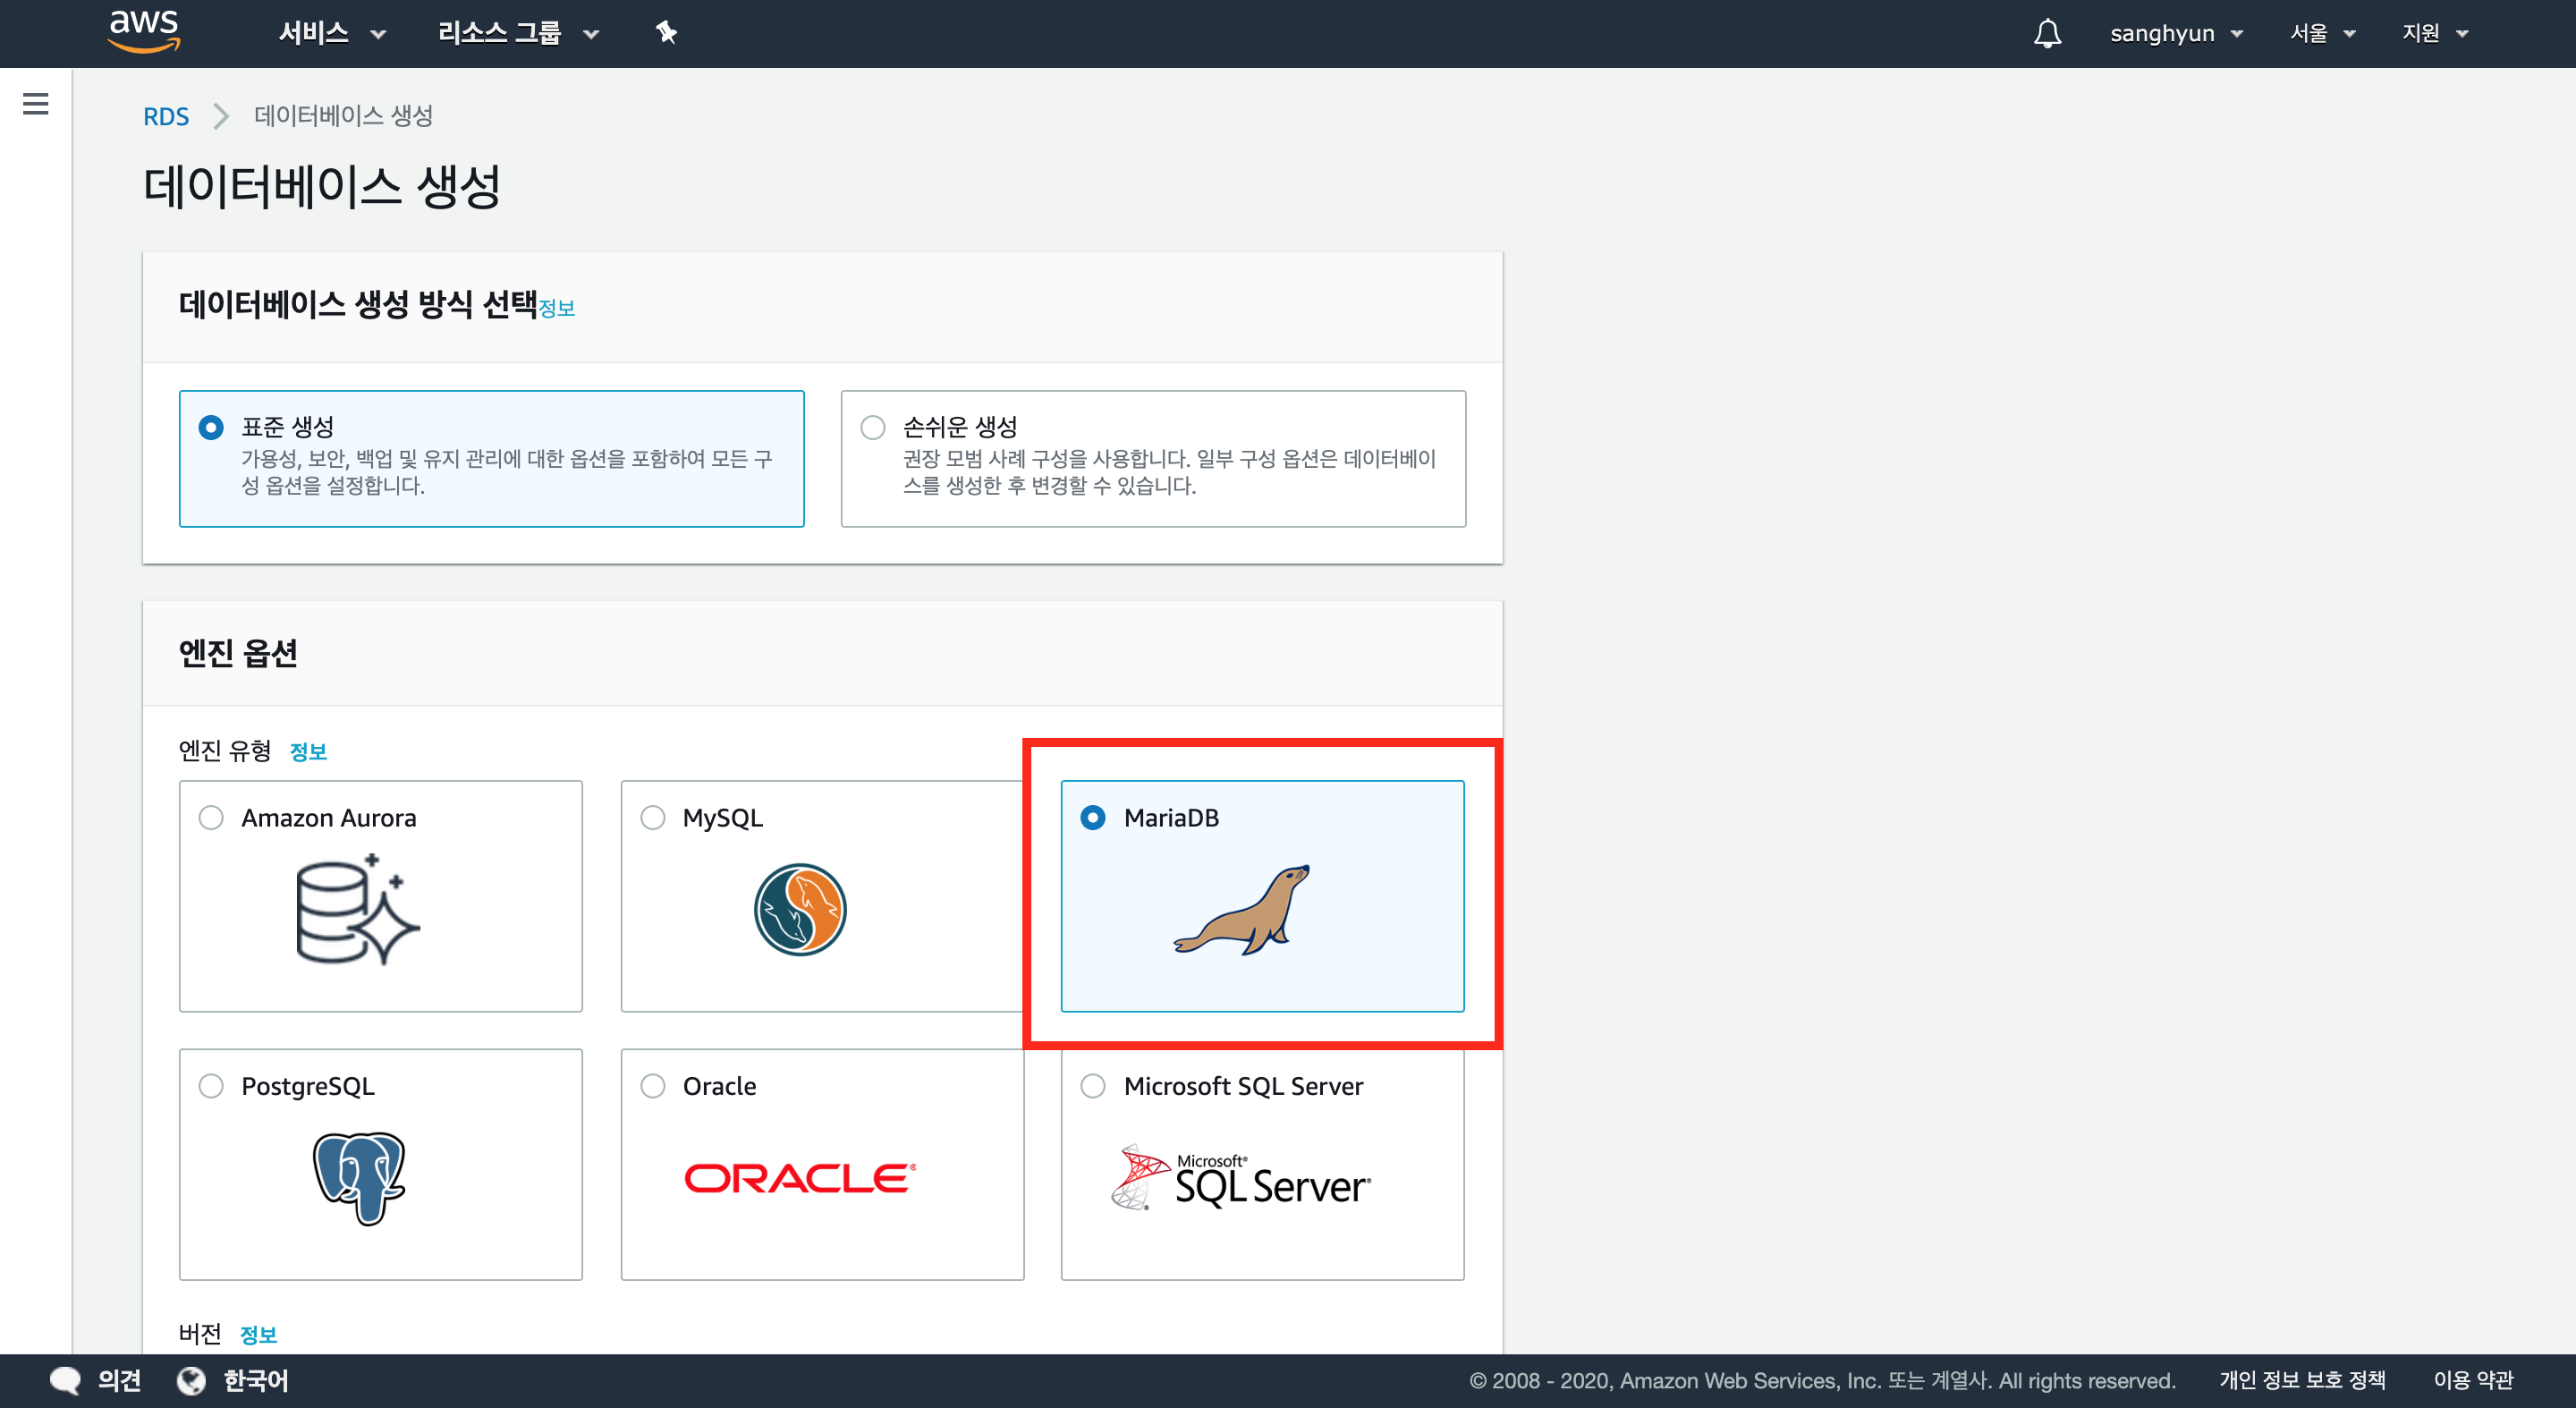Image resolution: width=2576 pixels, height=1408 pixels.
Task: Choose the Microsoft SQL Server radio button
Action: (x=1093, y=1086)
